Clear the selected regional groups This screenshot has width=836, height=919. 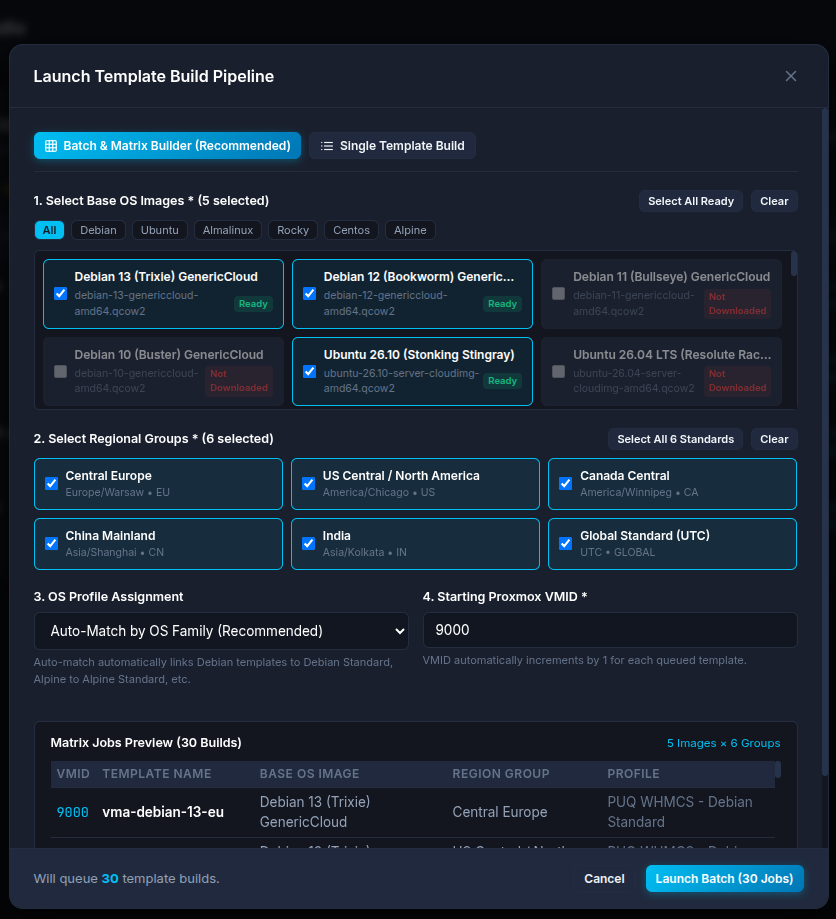(x=774, y=439)
